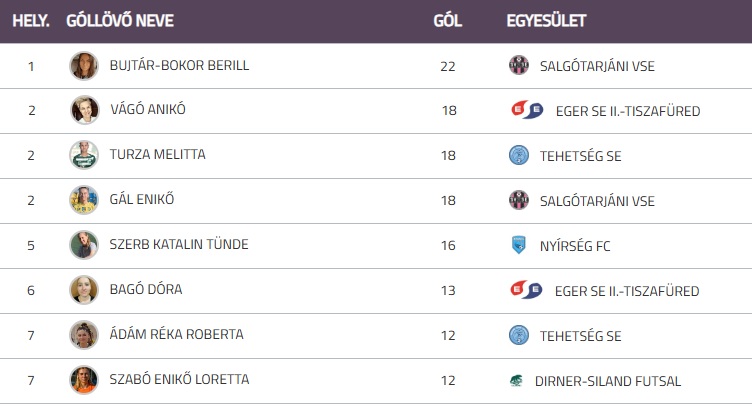
Task: Click Salgótarjáni VSE logo beside Gál Enikő
Action: tap(518, 200)
